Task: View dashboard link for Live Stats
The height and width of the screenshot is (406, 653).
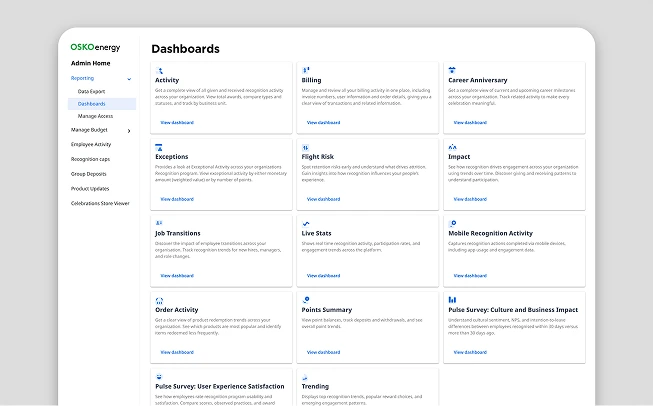Action: tap(324, 276)
